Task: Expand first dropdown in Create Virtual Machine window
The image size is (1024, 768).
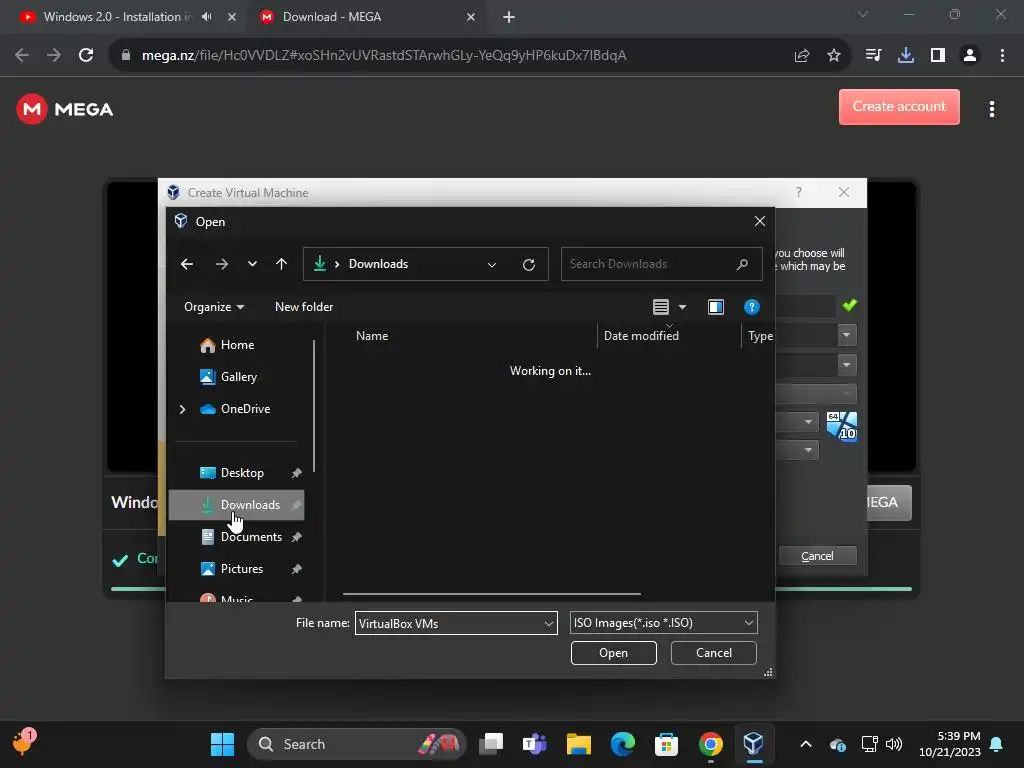Action: tap(846, 336)
